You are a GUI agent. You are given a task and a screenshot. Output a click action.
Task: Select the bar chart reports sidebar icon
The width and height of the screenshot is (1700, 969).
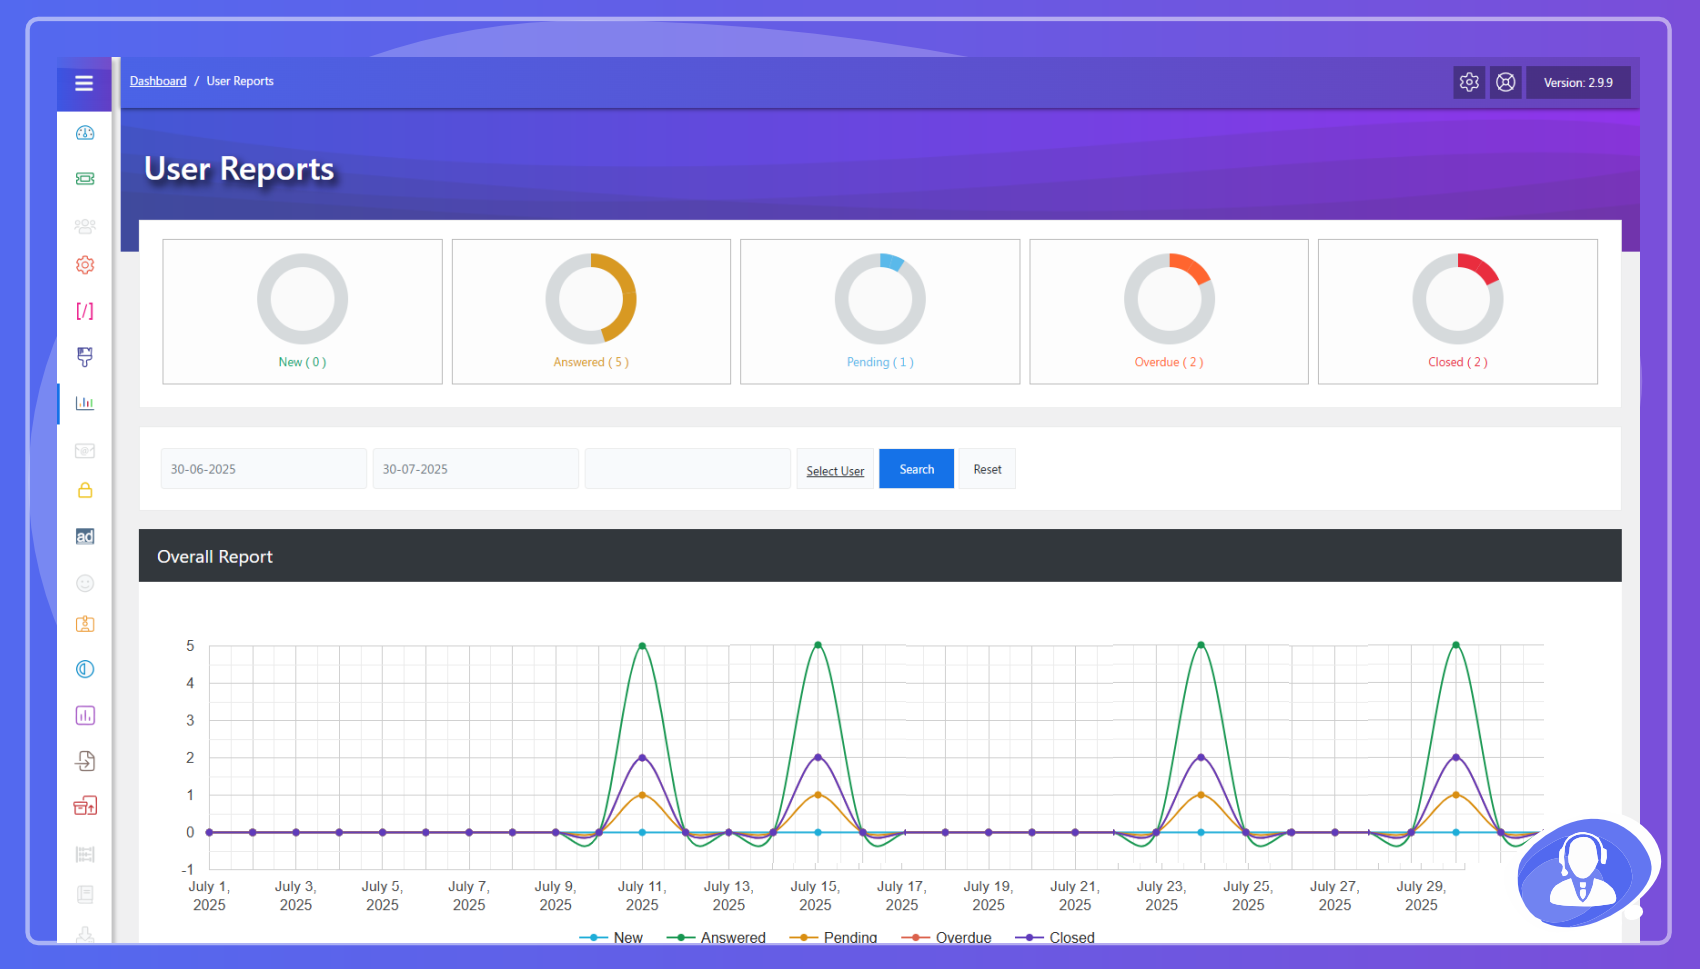(x=85, y=403)
